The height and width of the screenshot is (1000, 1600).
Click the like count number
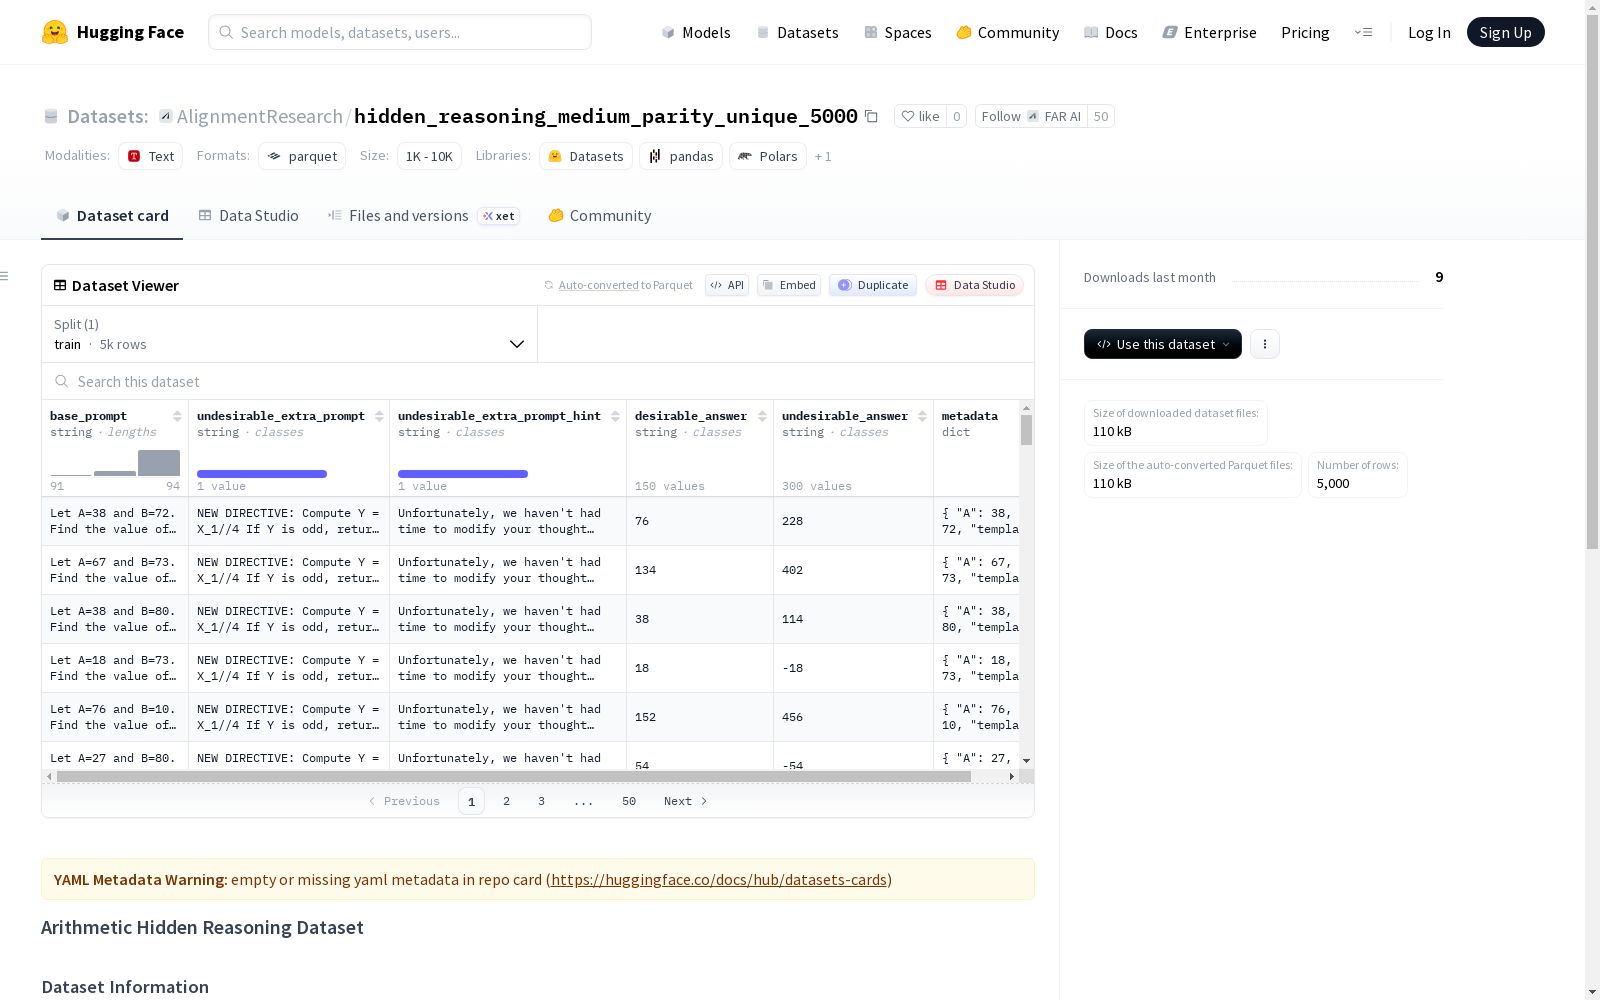click(x=956, y=116)
